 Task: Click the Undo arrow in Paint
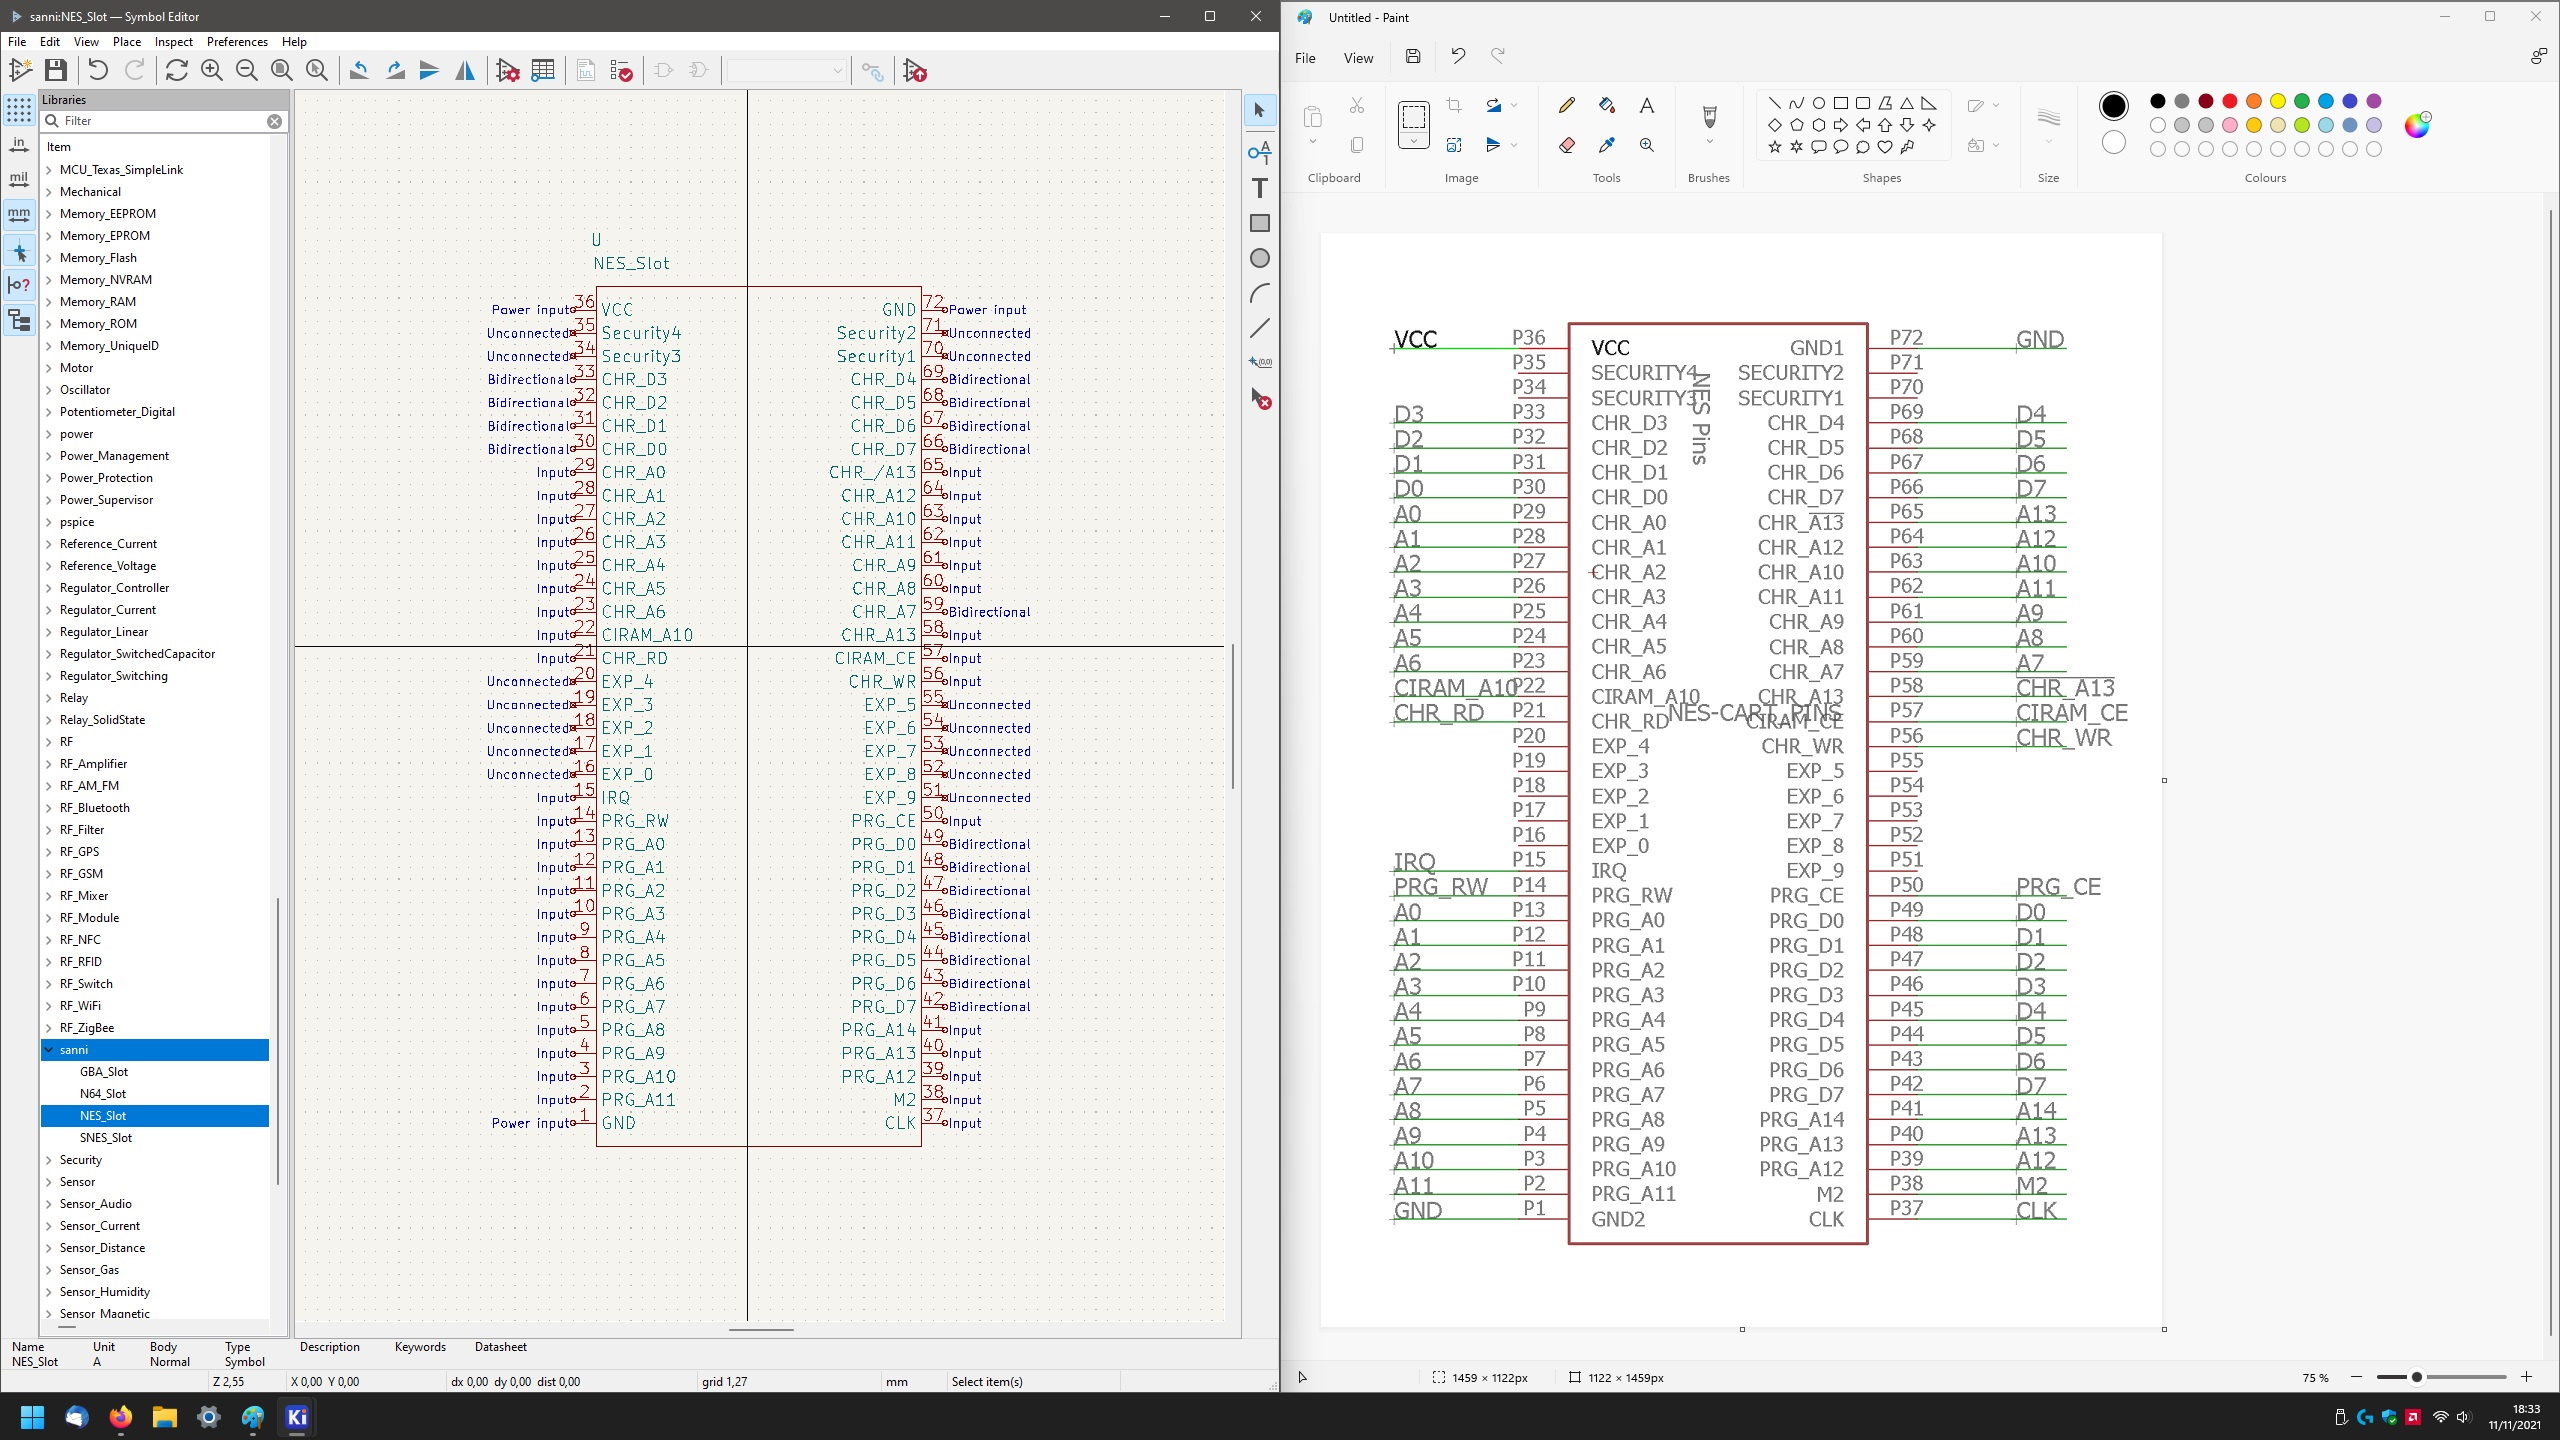(1458, 57)
